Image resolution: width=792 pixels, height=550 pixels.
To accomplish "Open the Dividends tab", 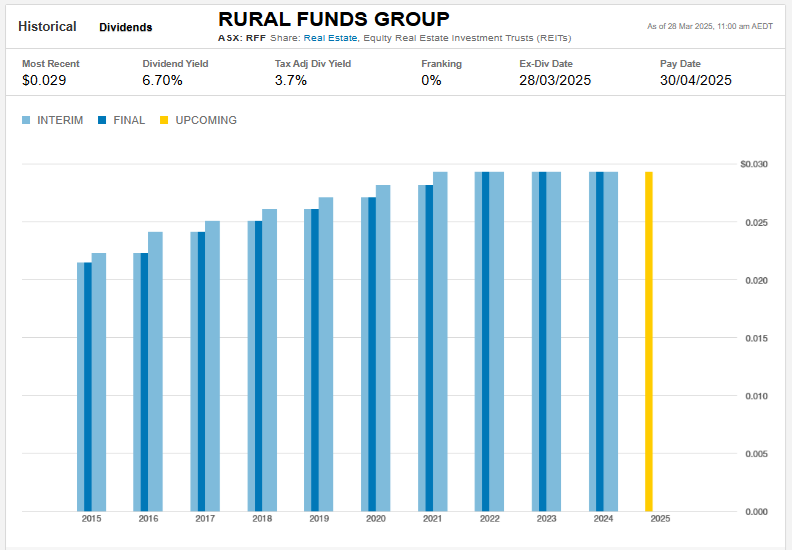I will click(125, 27).
